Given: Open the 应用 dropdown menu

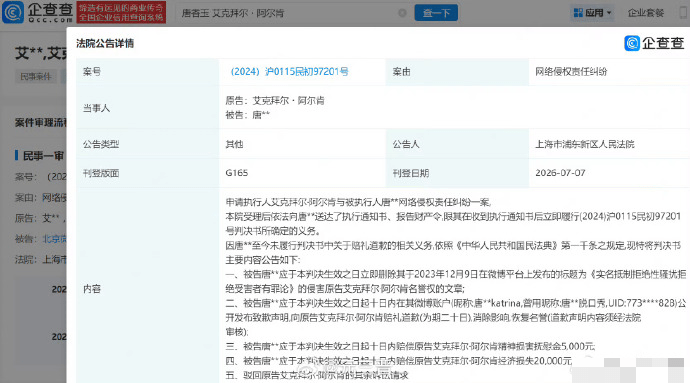Looking at the screenshot, I should [593, 13].
